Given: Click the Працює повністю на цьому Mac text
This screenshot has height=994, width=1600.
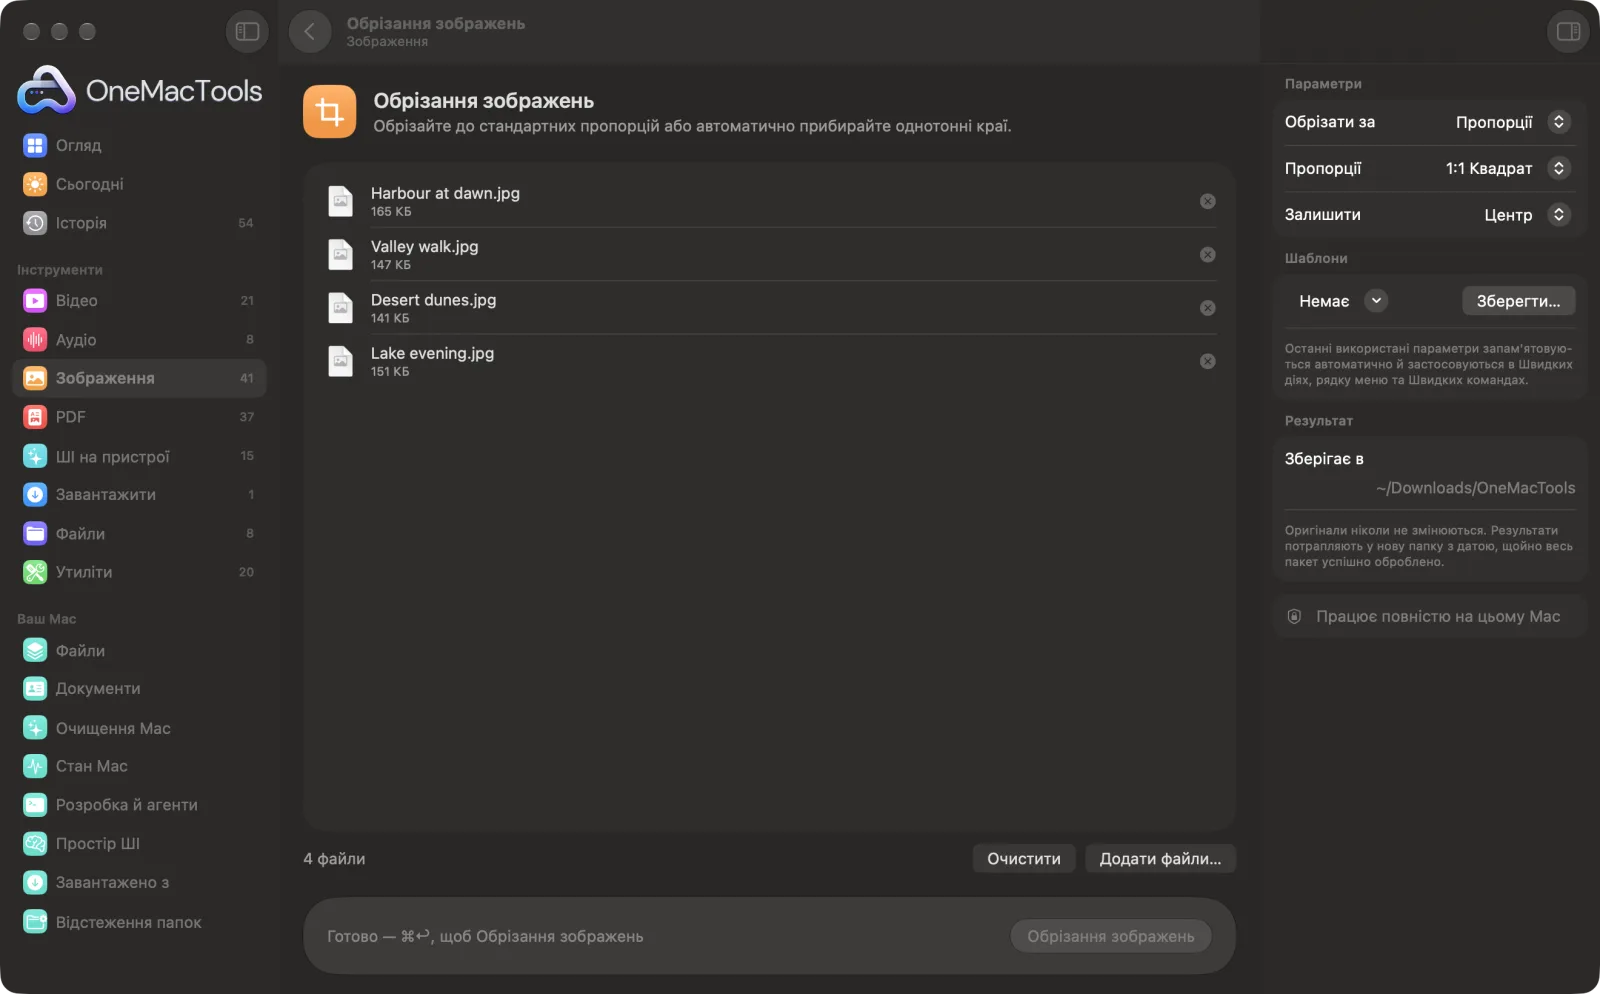Looking at the screenshot, I should click(1438, 616).
